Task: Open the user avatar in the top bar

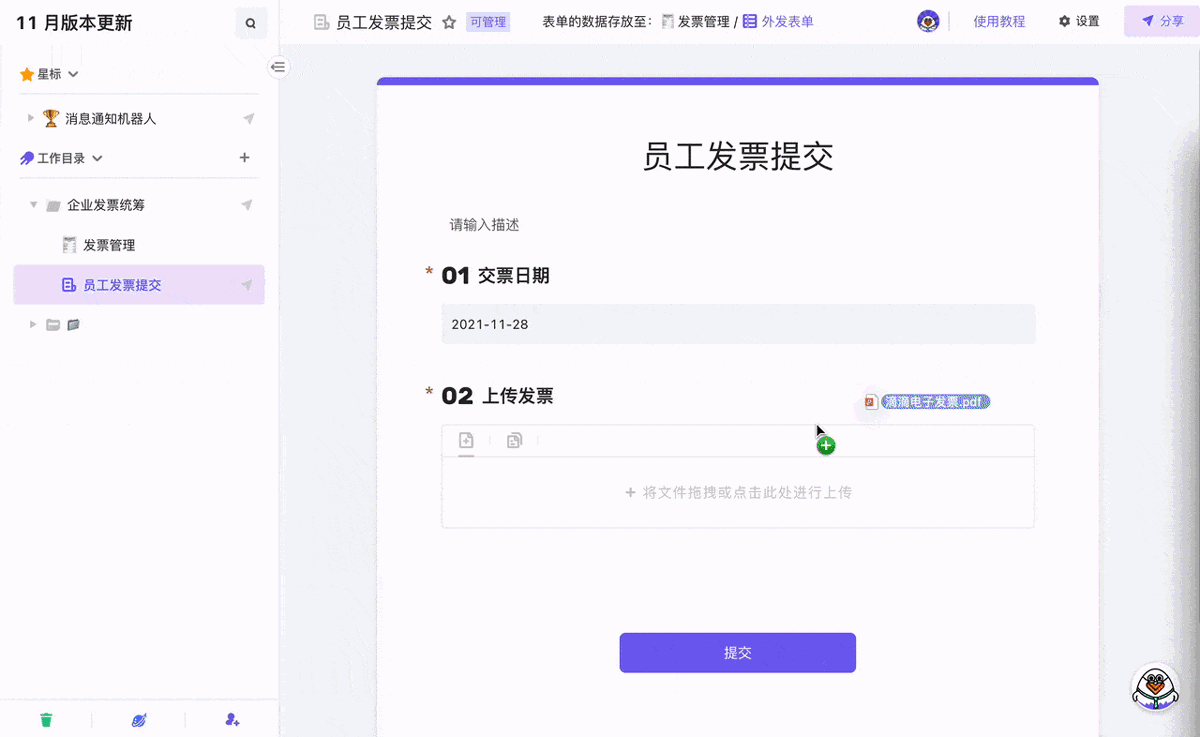Action: pos(928,21)
